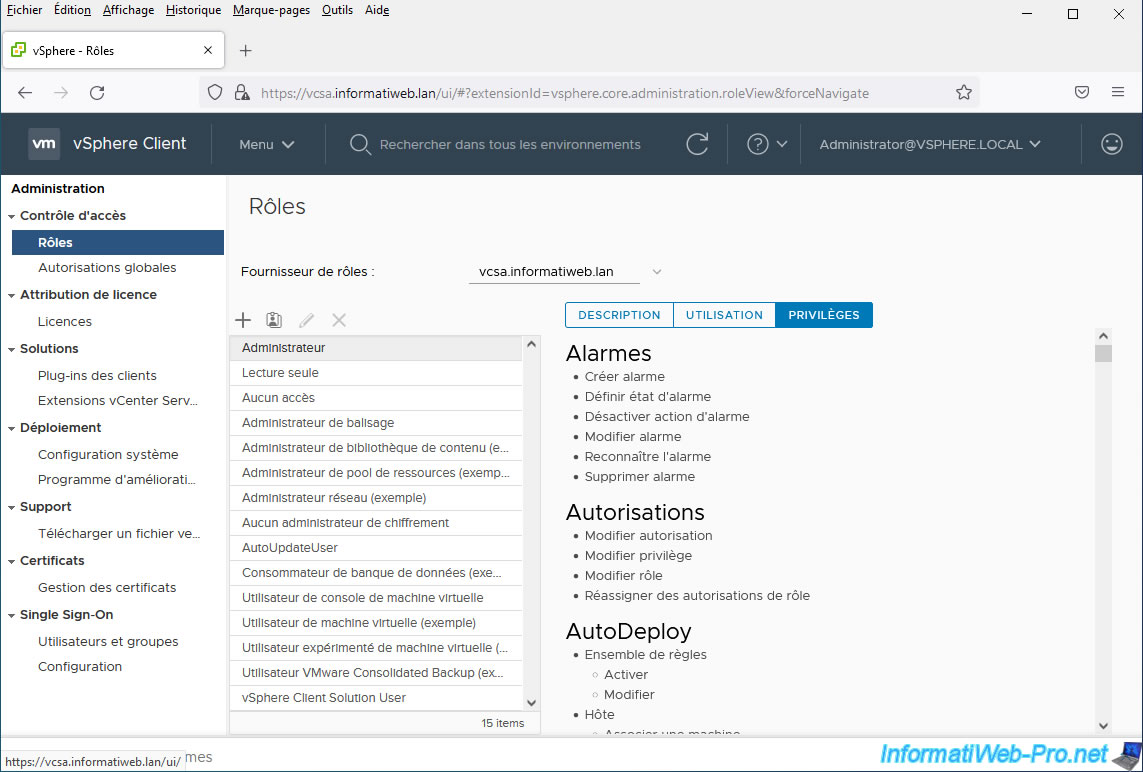Select Aucun administrateur de chiffrement role
The image size is (1143, 772).
(376, 523)
